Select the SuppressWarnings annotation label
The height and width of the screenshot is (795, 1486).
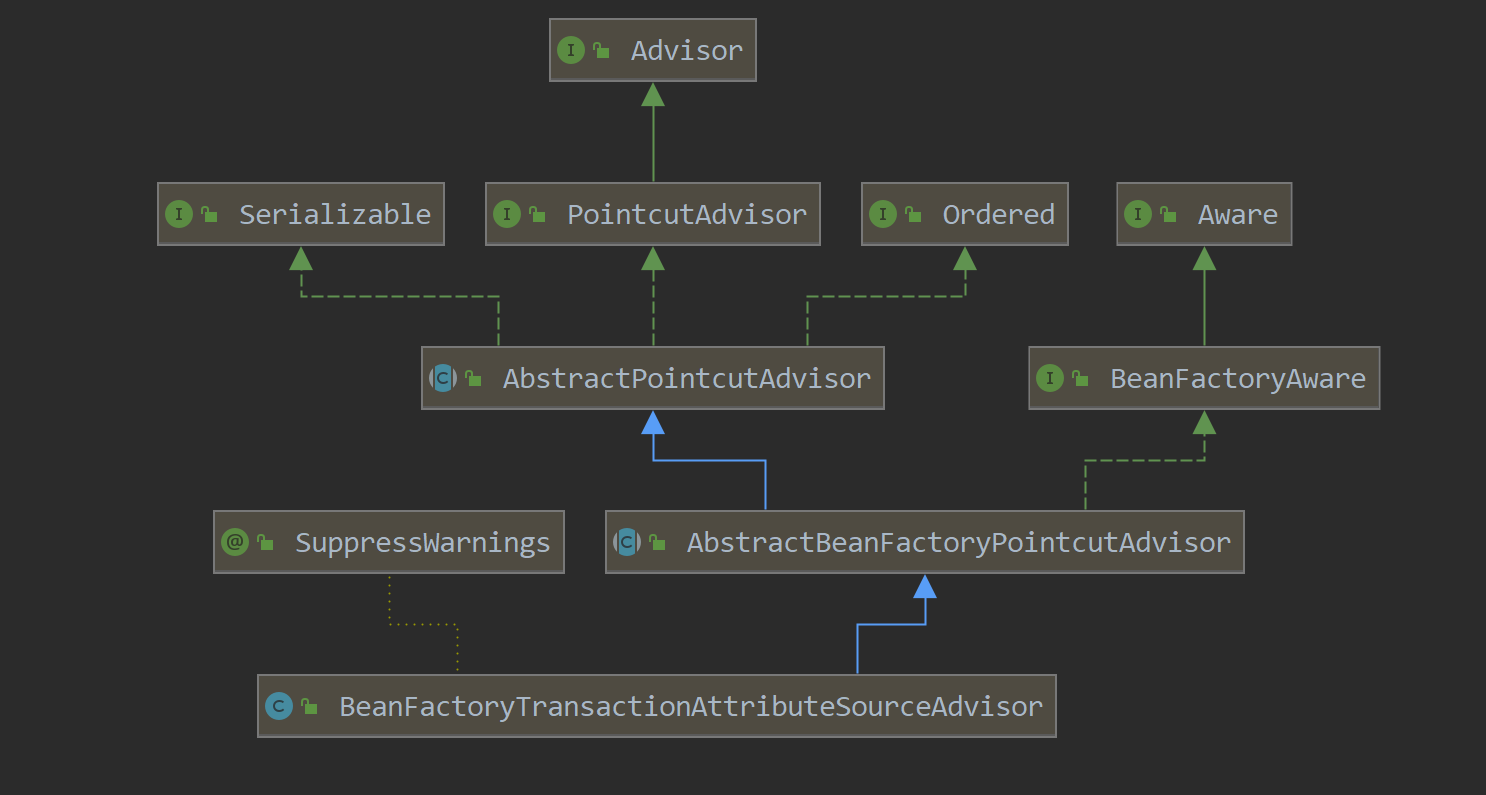click(422, 542)
